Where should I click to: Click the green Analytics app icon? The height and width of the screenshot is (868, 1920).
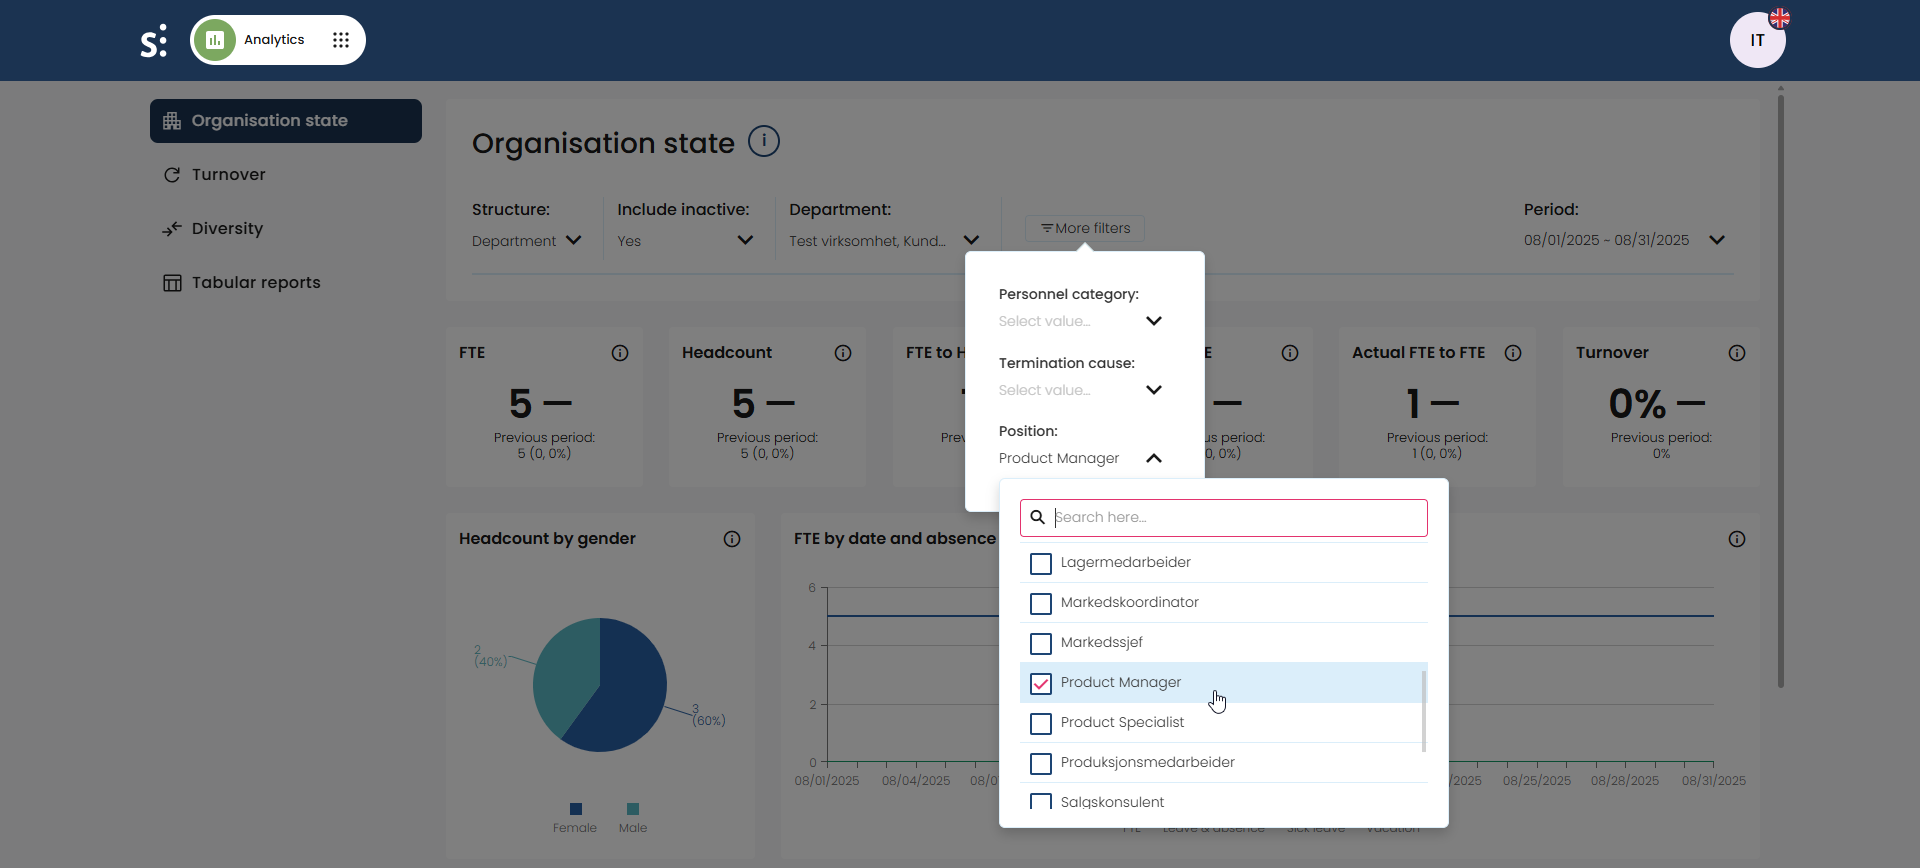(x=215, y=40)
